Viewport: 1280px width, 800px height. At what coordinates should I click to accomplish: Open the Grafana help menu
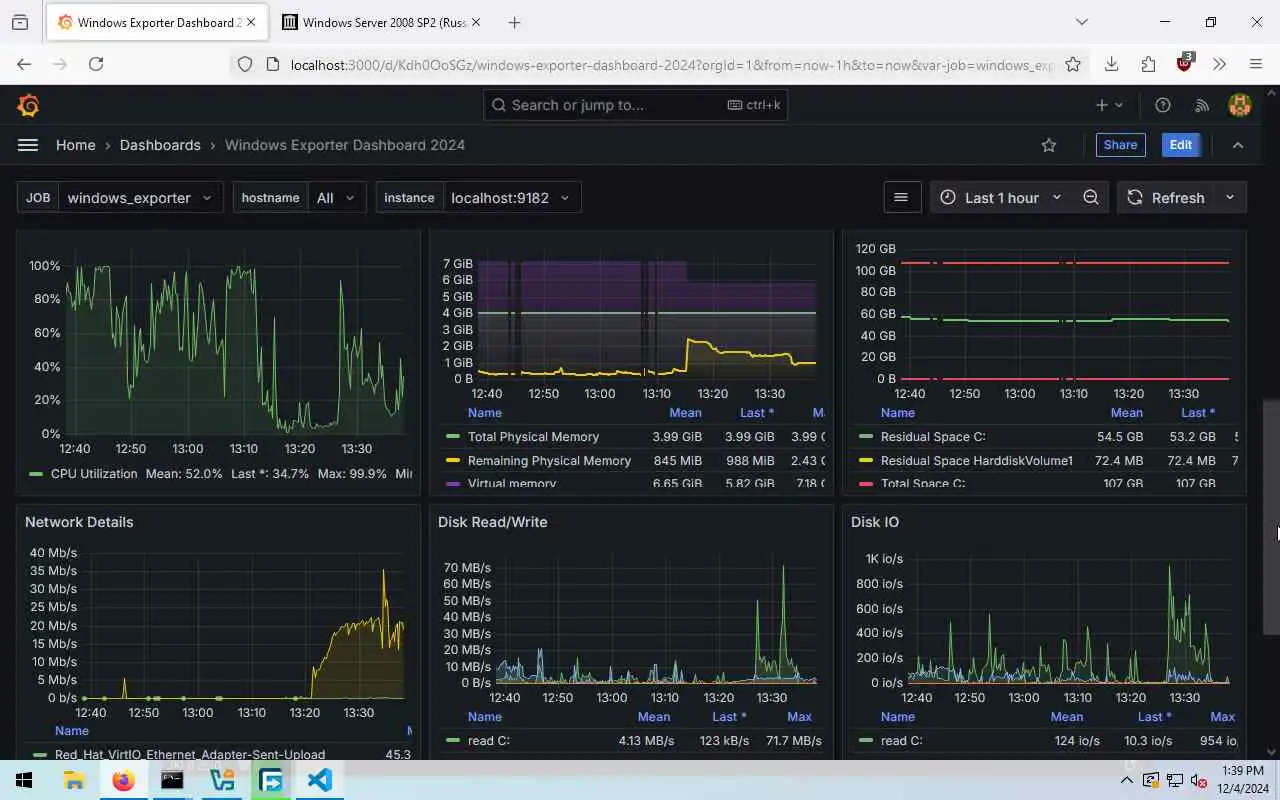click(1163, 105)
